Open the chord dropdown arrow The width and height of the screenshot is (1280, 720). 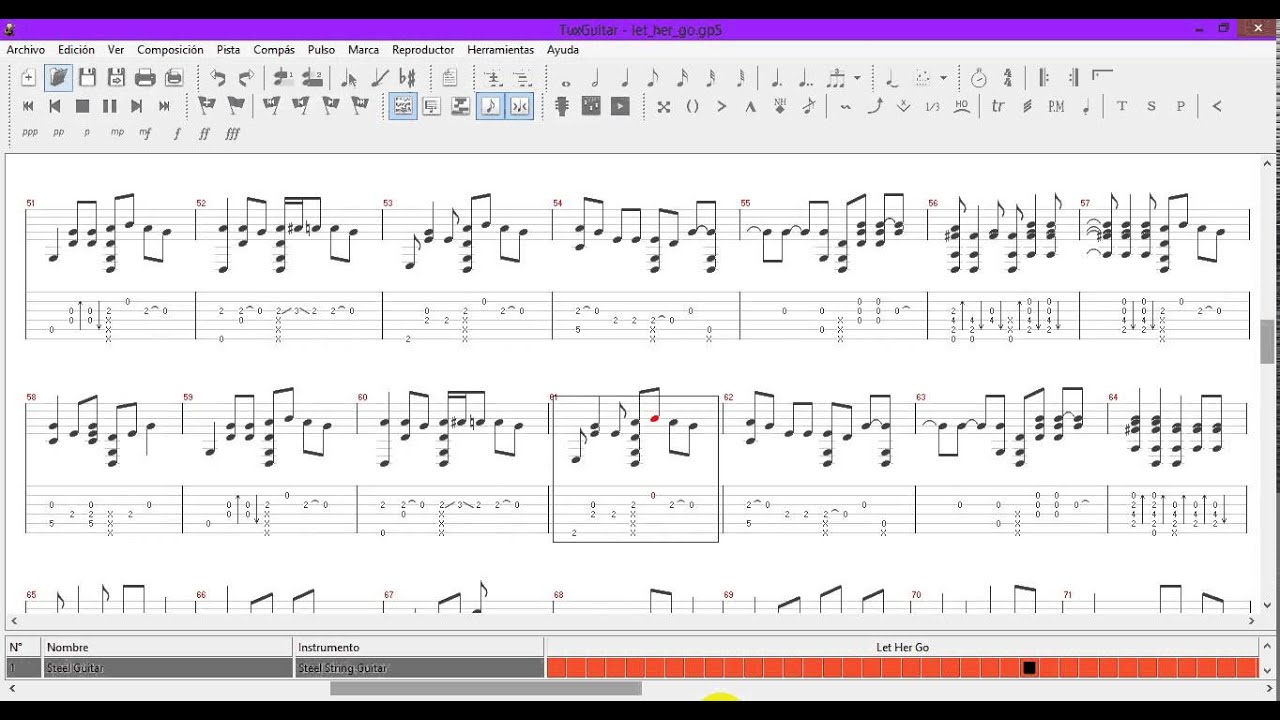943,77
